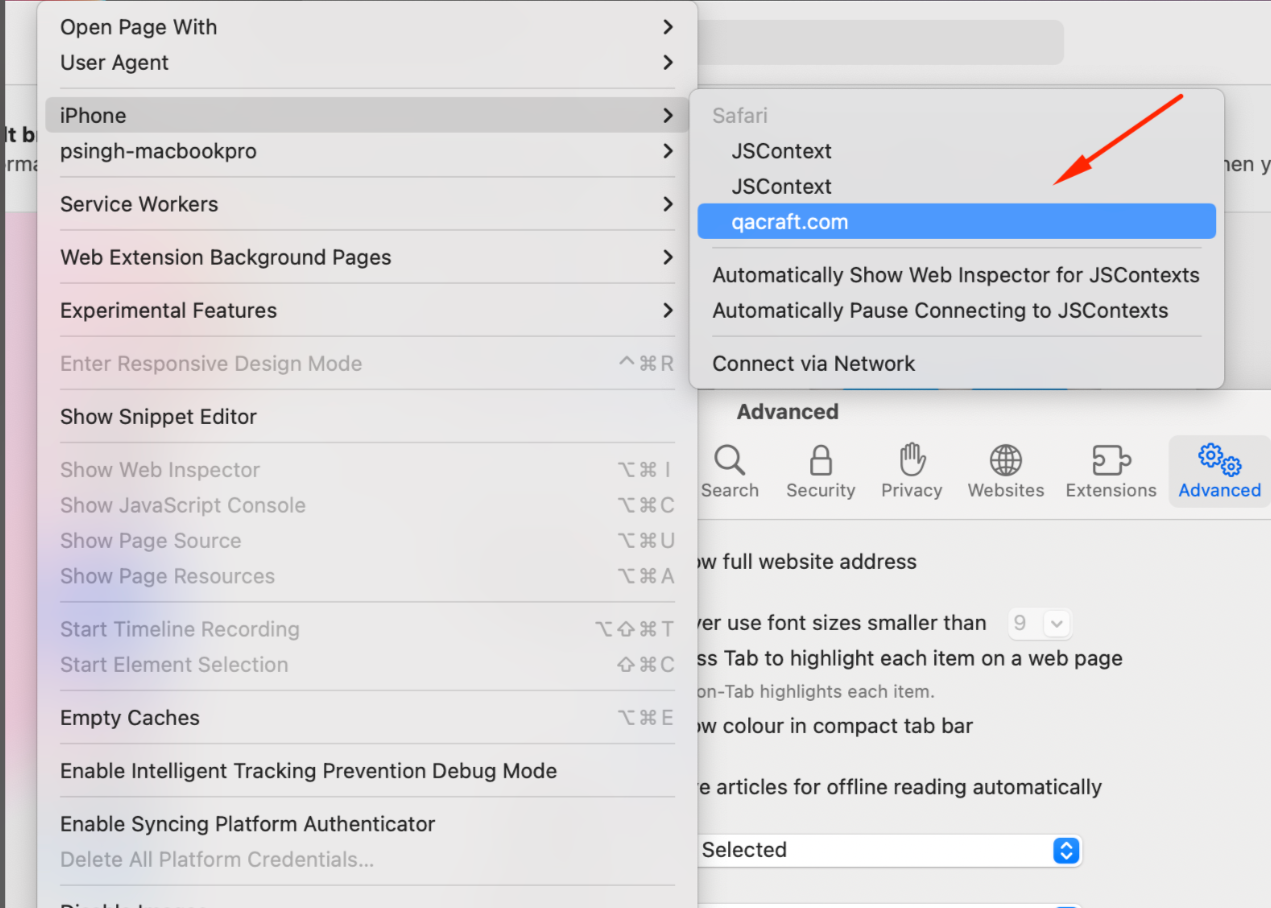Expand Web Extension Background Pages submenu

click(367, 257)
